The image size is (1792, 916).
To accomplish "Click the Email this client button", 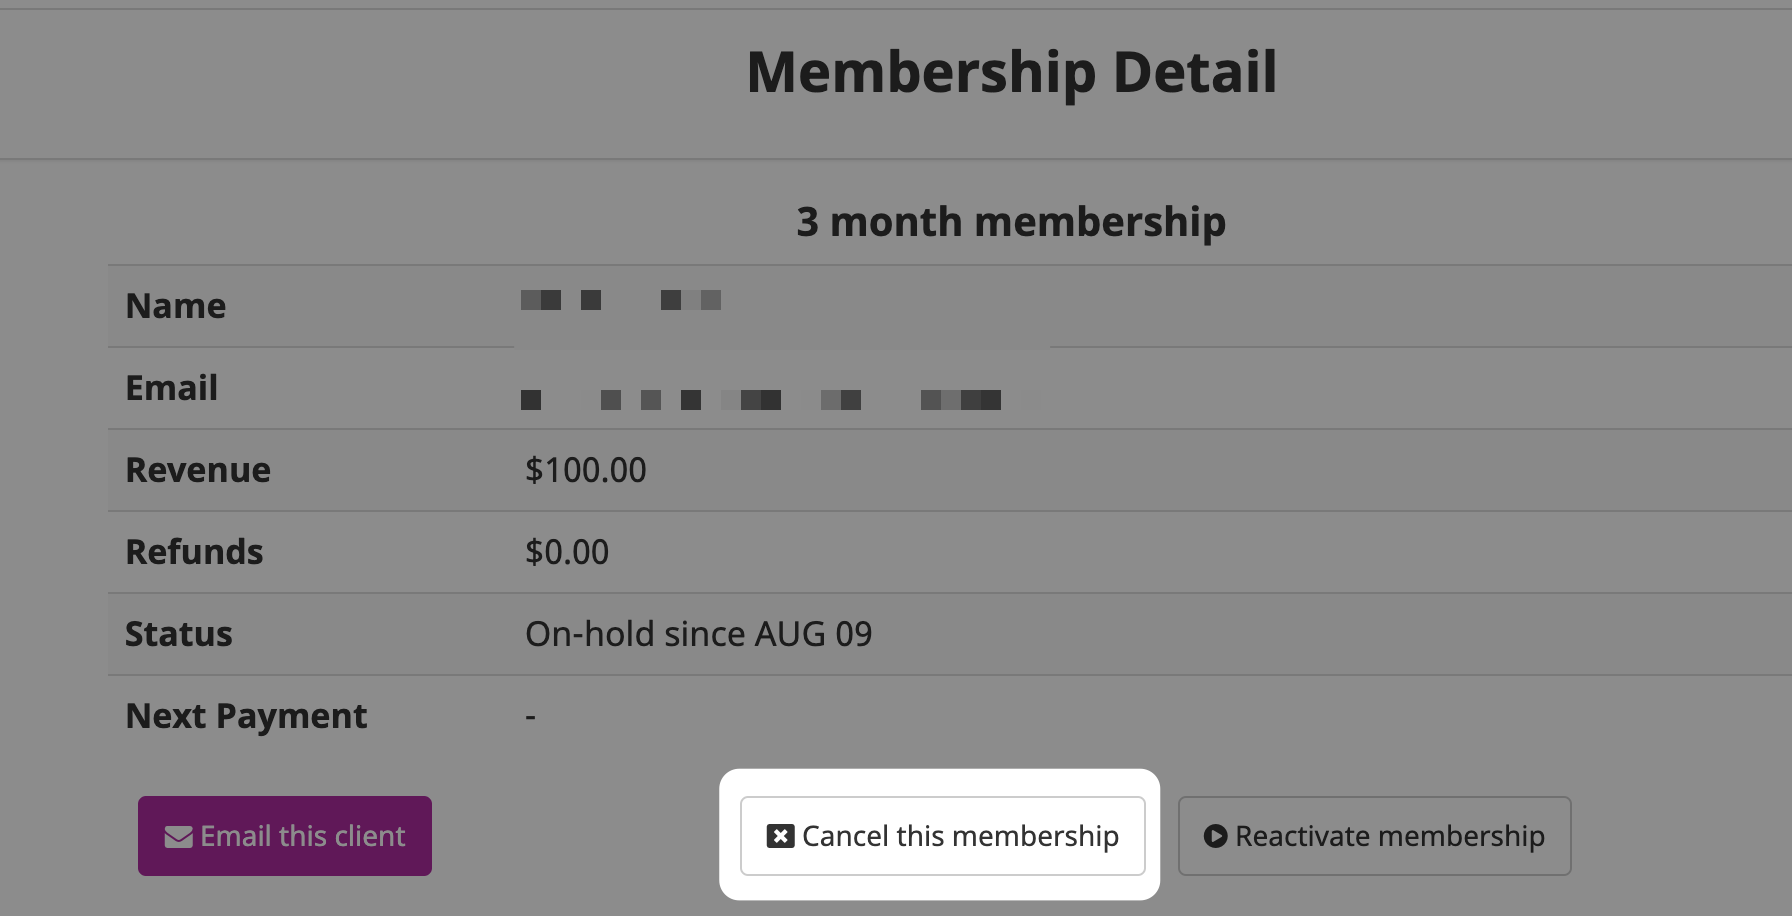I will (x=285, y=836).
